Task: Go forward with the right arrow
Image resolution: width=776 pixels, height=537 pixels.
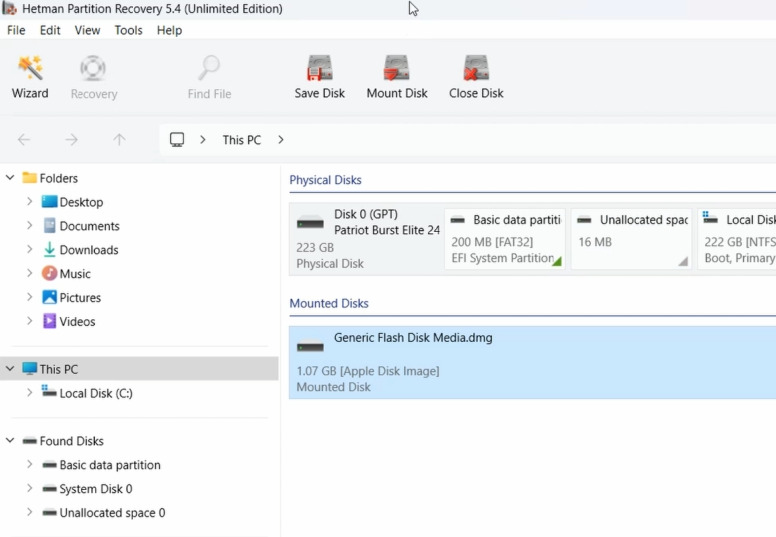Action: tap(72, 140)
